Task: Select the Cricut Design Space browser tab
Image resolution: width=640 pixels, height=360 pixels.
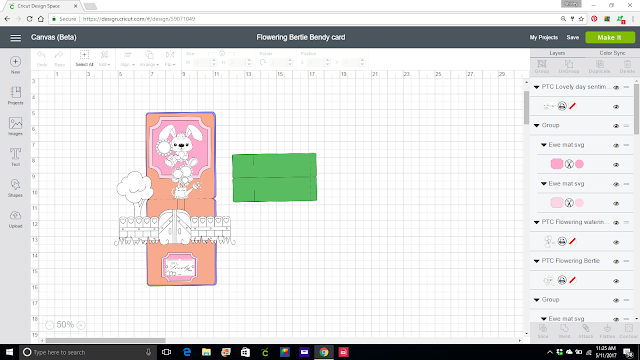Action: tap(42, 6)
